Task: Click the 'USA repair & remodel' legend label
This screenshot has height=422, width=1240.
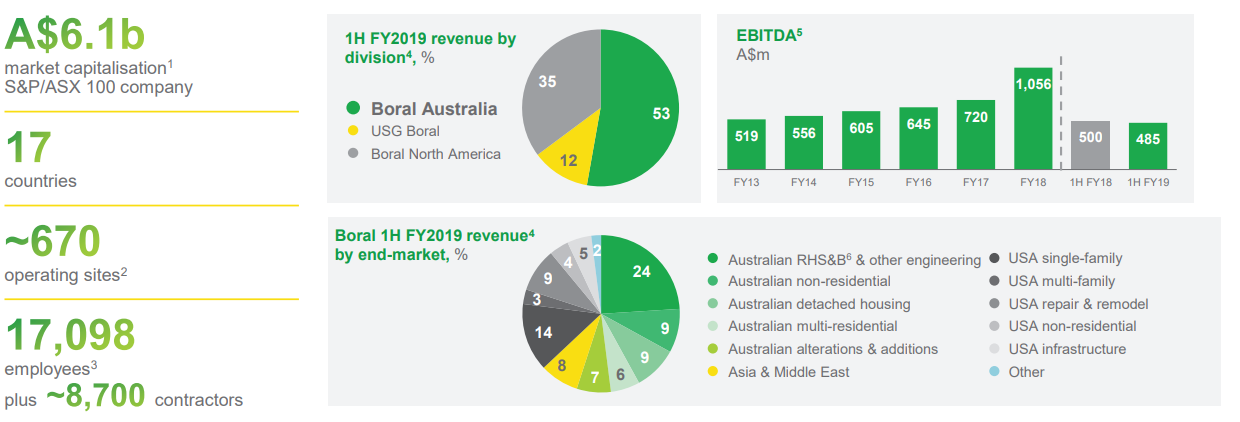Action: 1078,304
